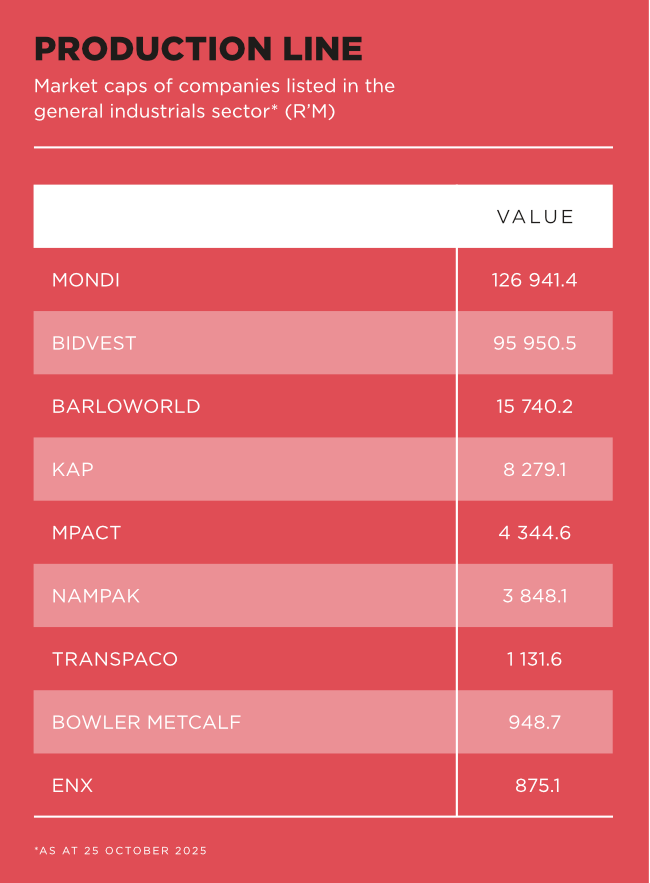The width and height of the screenshot is (650, 883).
Task: Click the BARLOWORLD company name
Action: 126,406
